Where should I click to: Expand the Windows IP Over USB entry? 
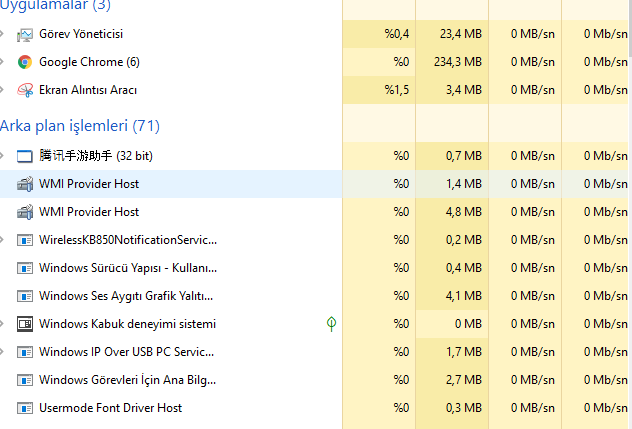(2, 352)
